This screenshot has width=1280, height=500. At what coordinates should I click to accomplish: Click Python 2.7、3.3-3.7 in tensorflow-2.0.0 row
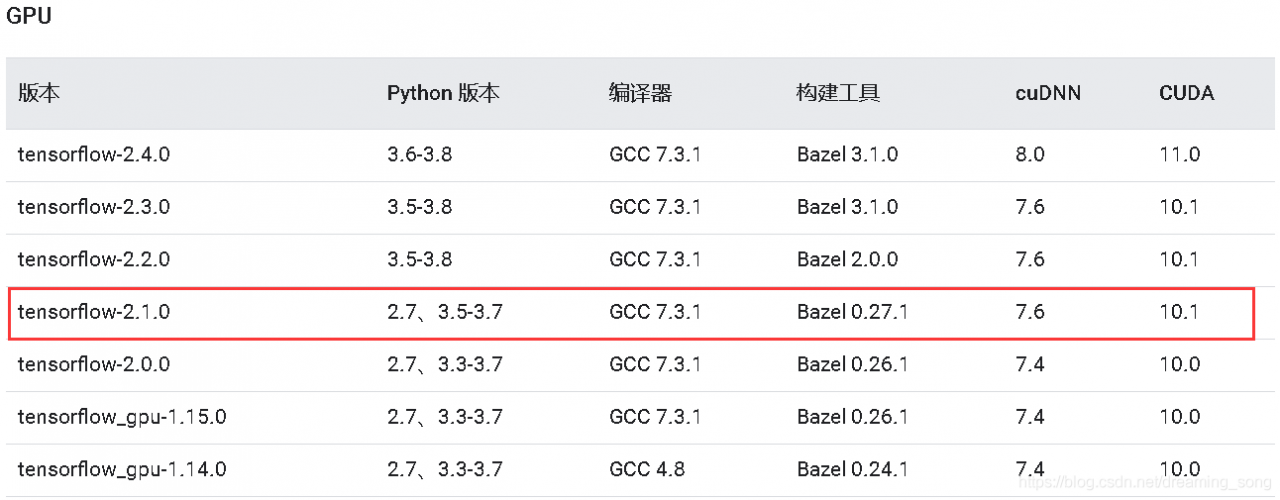tap(445, 364)
